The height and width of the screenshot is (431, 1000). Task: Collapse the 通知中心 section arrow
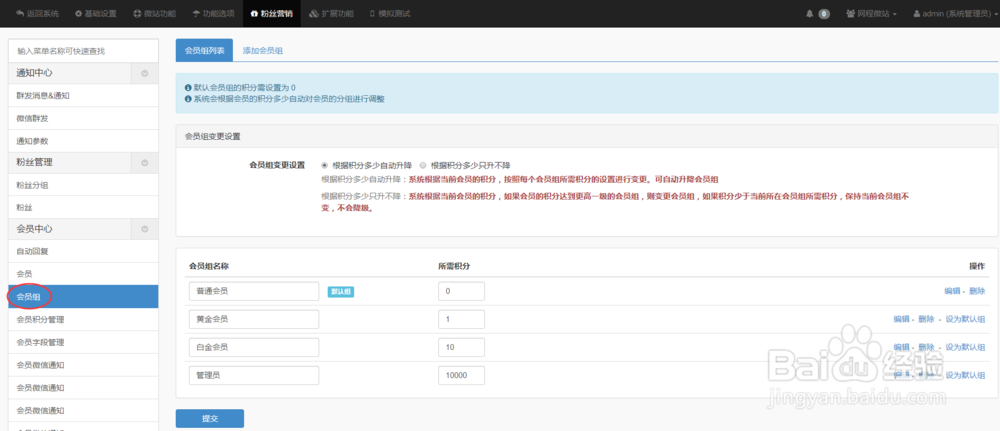[x=145, y=73]
